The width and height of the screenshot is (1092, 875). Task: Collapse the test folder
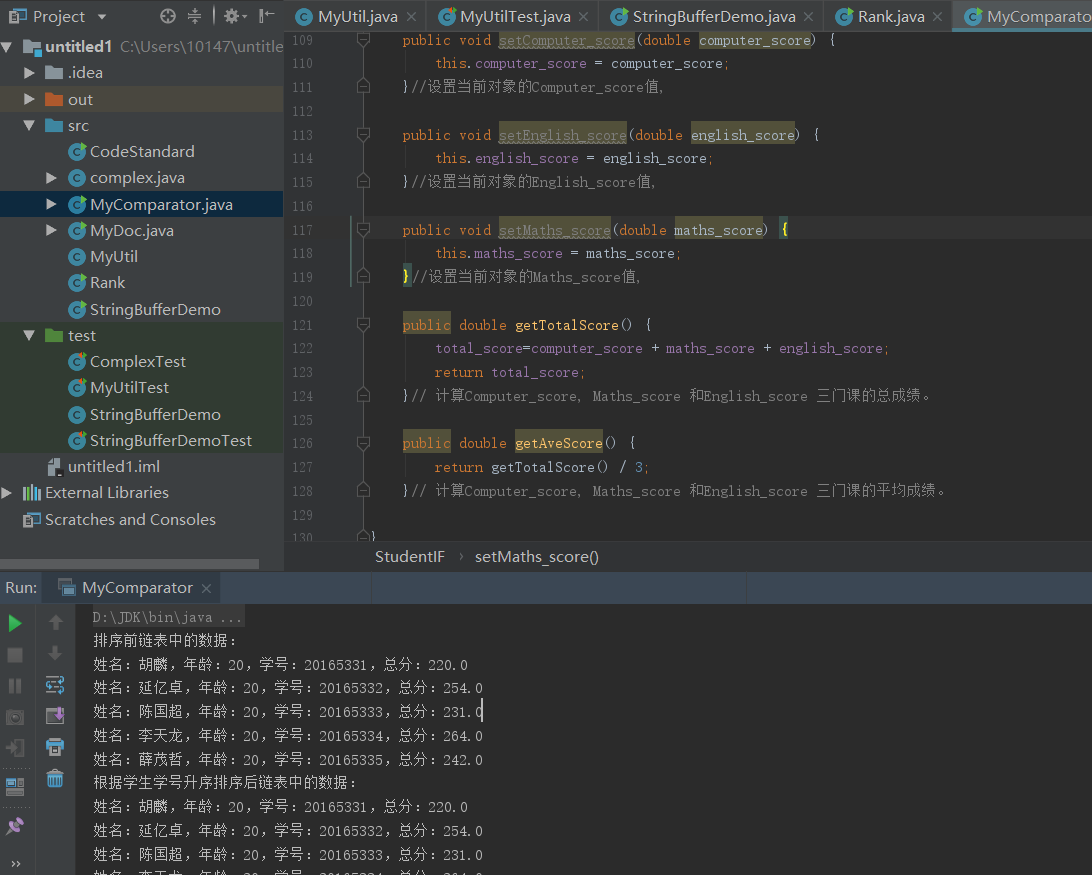(x=29, y=335)
